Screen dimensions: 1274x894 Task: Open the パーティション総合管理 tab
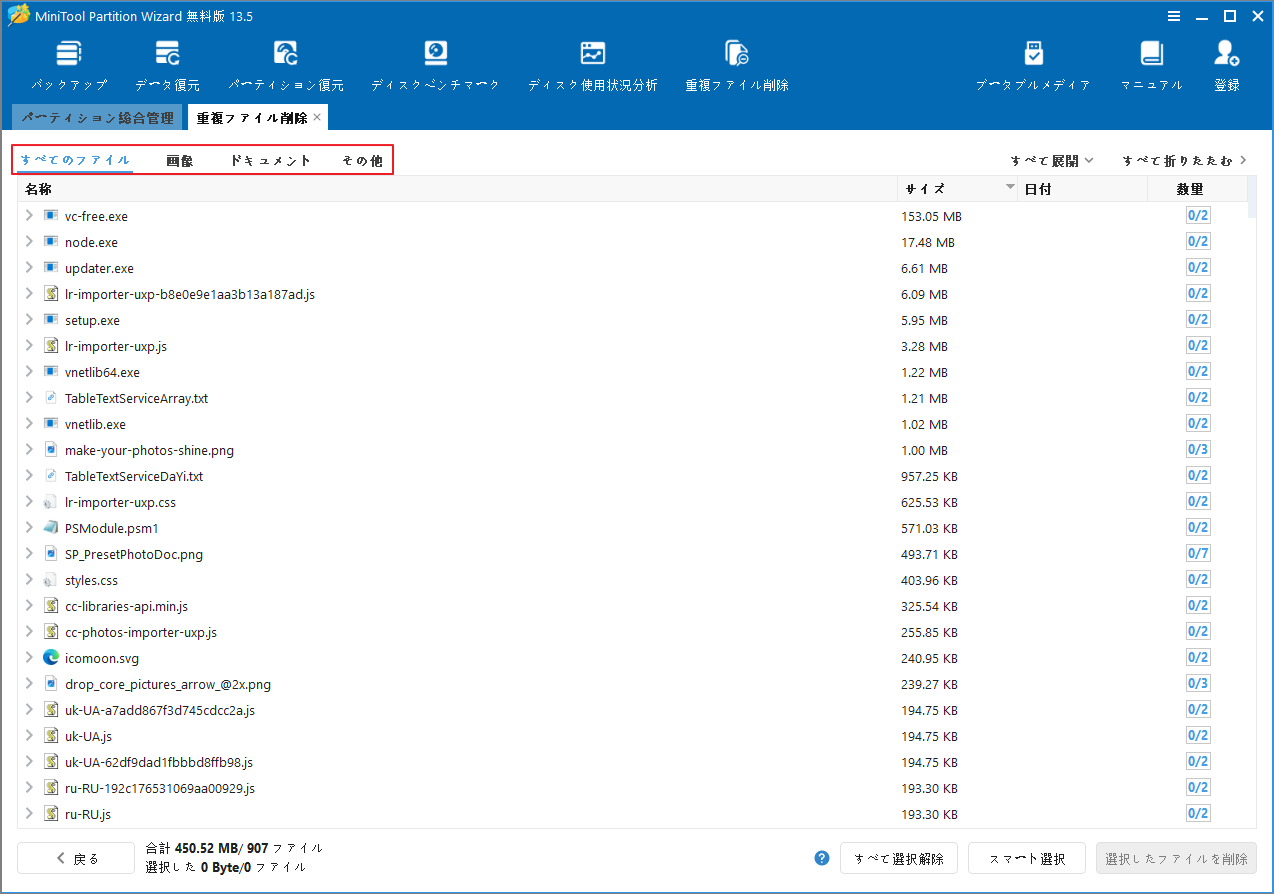pyautogui.click(x=97, y=117)
